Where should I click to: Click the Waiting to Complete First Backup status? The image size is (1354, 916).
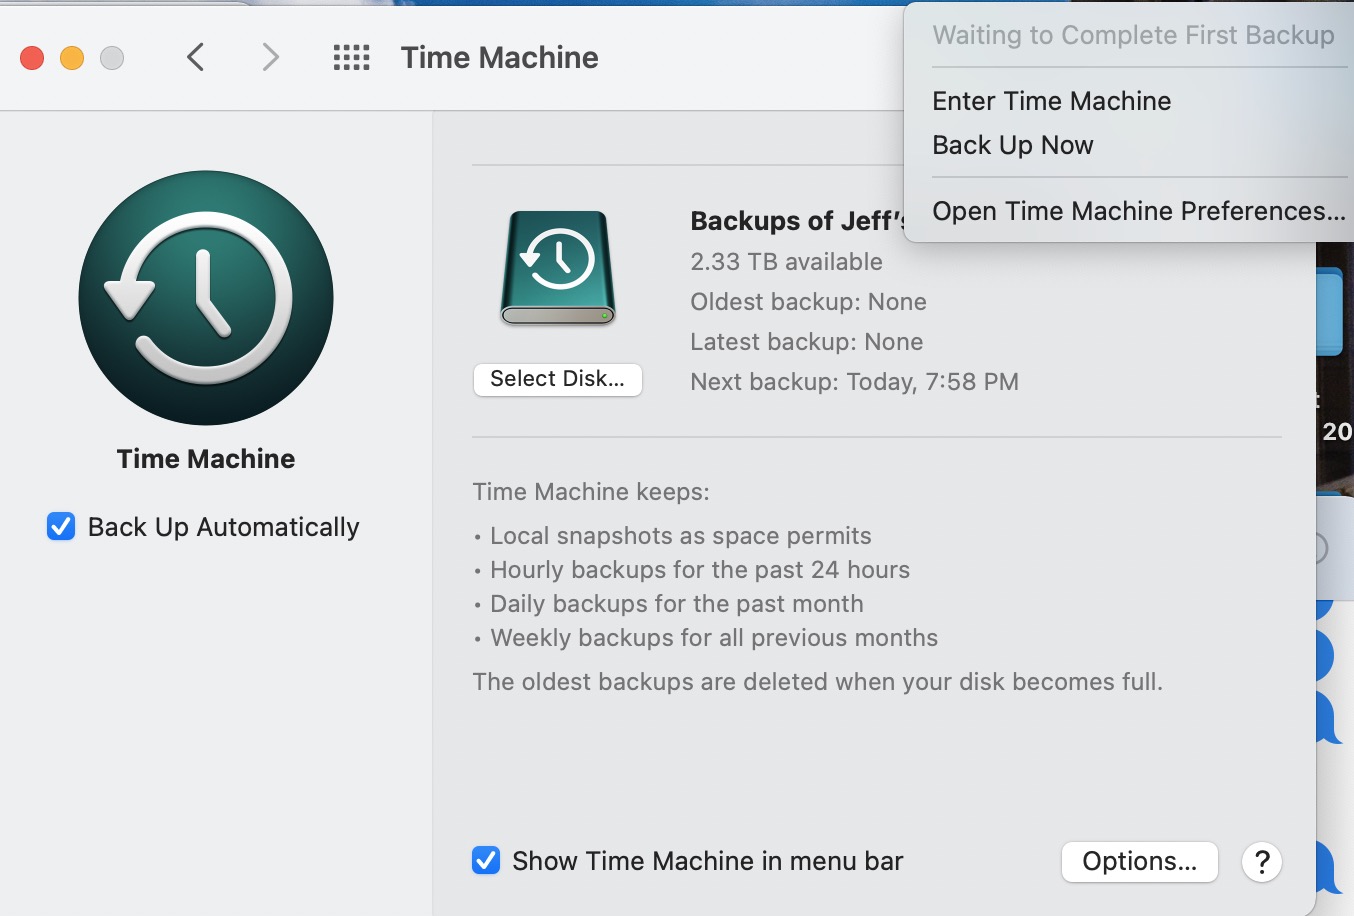click(x=1133, y=35)
